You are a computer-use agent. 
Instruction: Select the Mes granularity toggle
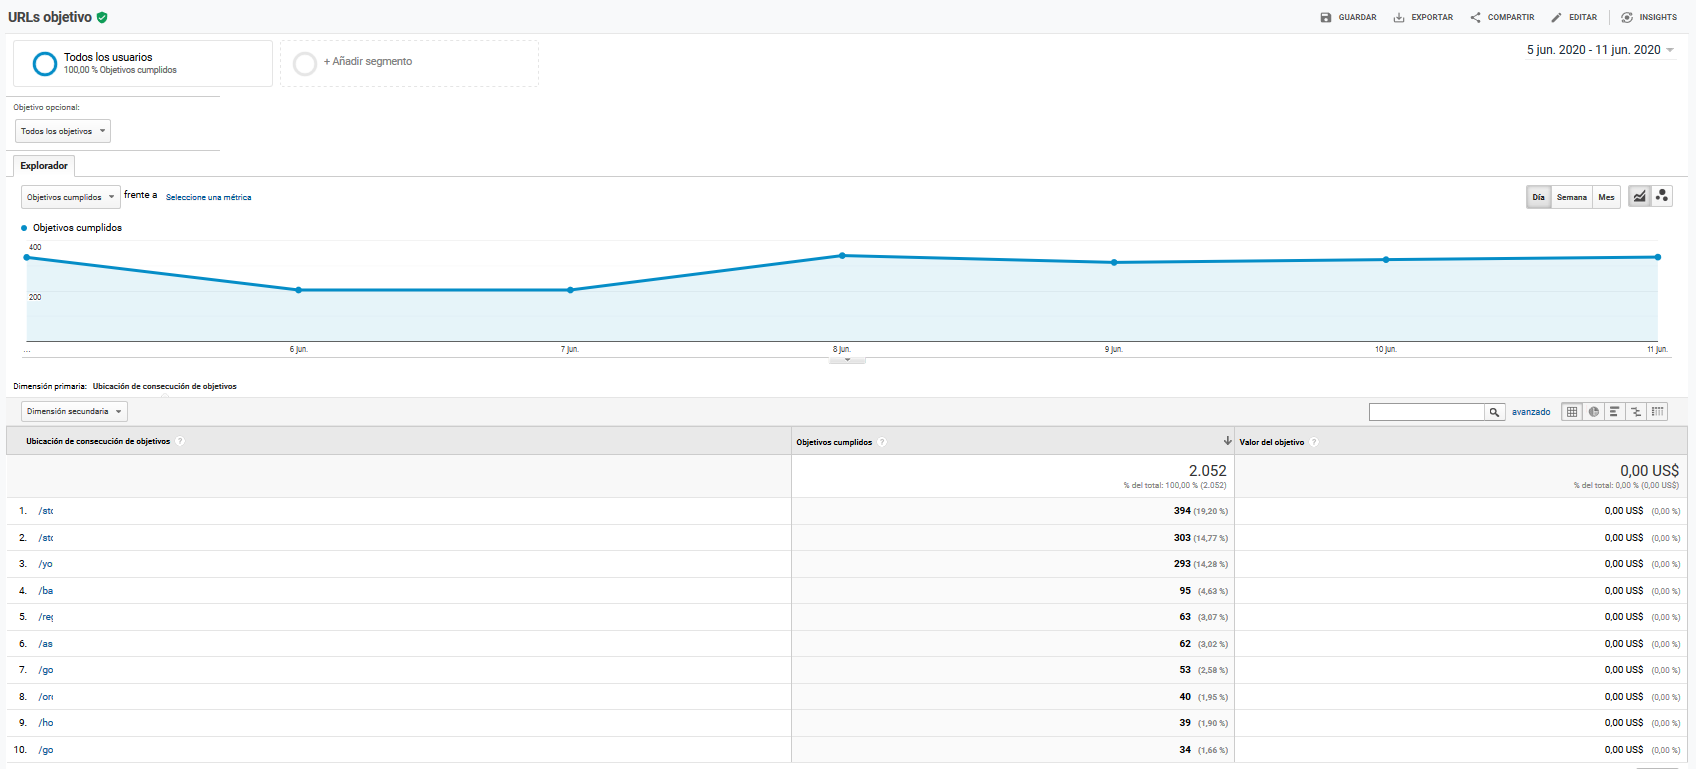coord(1606,197)
